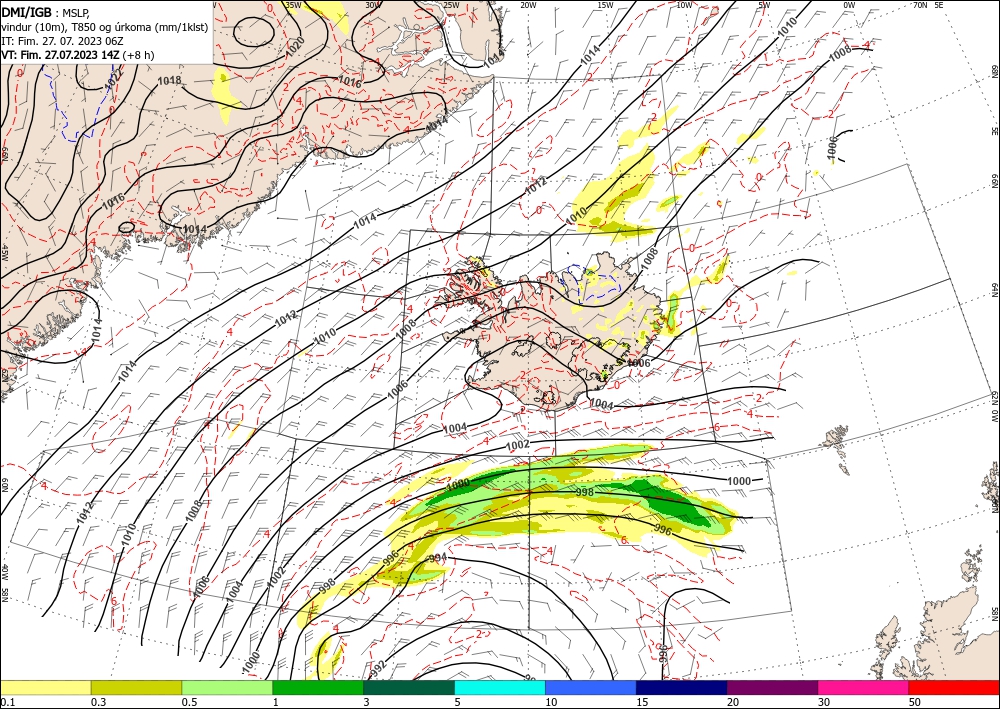Click the '1020' isobar label
The height and width of the screenshot is (709, 1000).
(294, 47)
